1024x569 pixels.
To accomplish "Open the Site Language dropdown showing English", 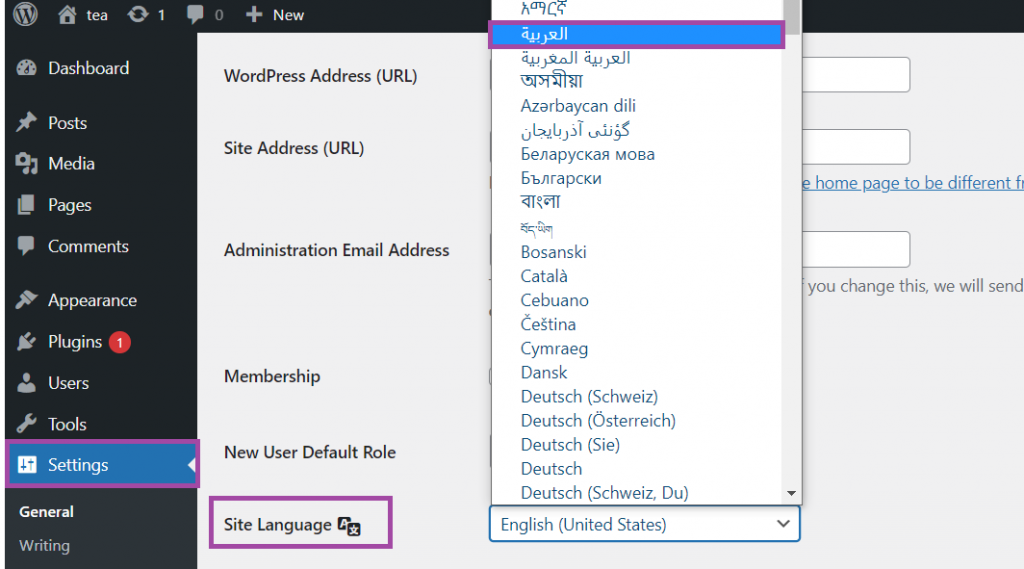I will (x=645, y=524).
